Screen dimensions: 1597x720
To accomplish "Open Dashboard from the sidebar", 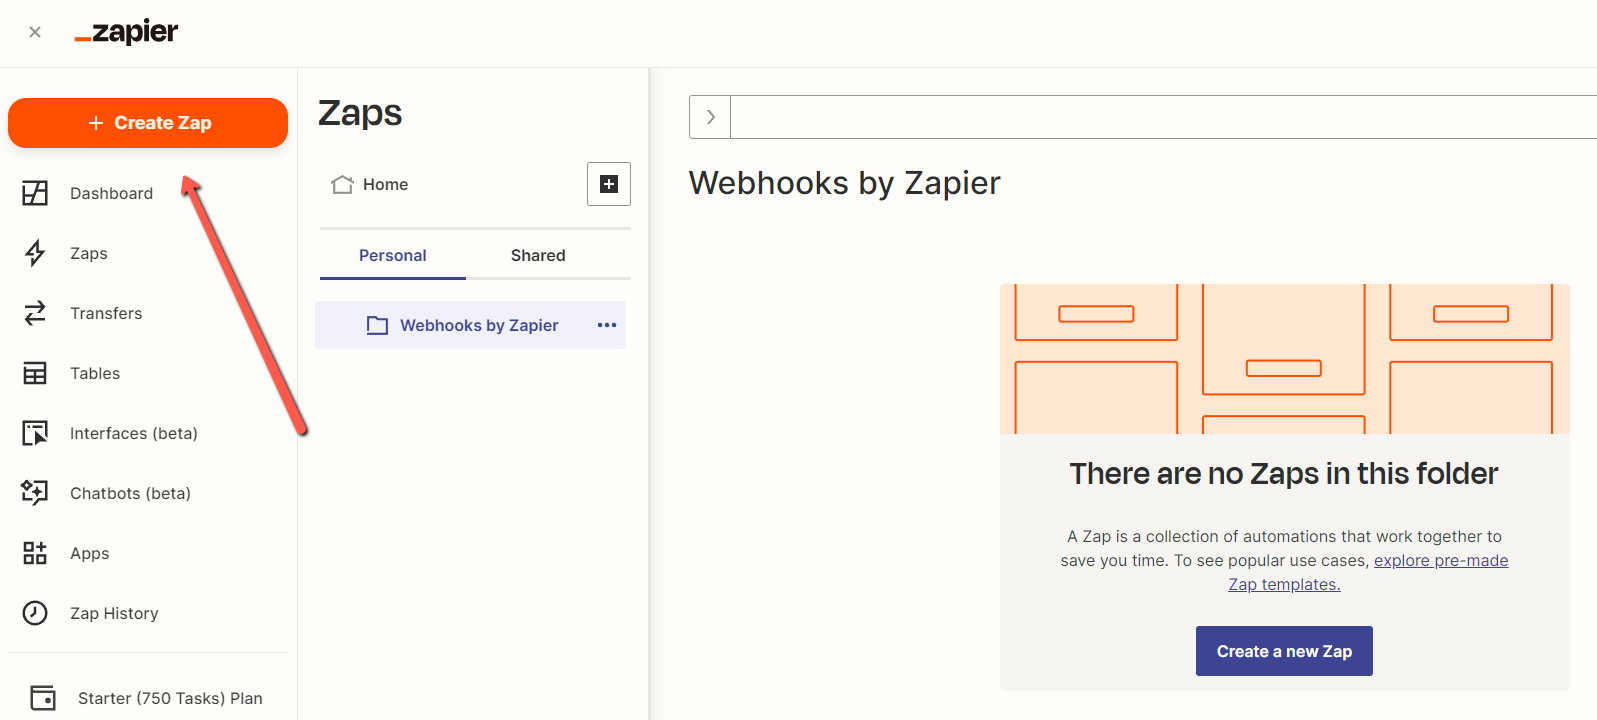I will [111, 193].
